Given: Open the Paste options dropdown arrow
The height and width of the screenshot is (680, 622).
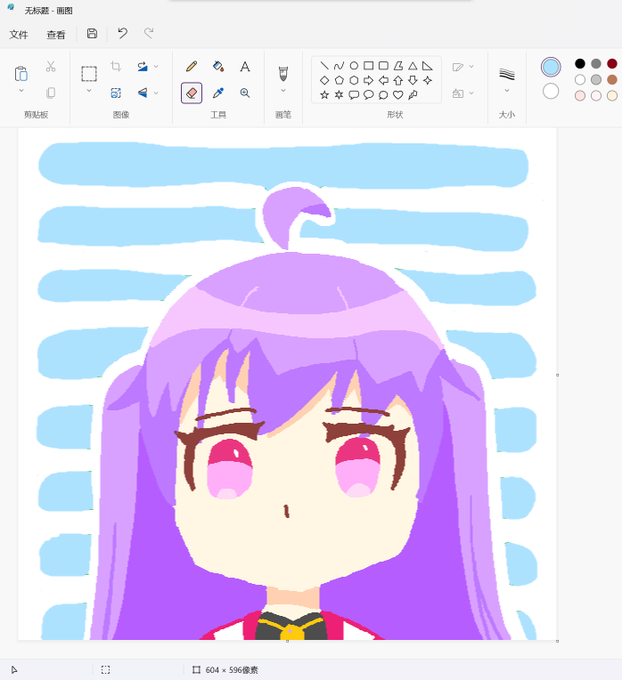Looking at the screenshot, I should [x=21, y=91].
